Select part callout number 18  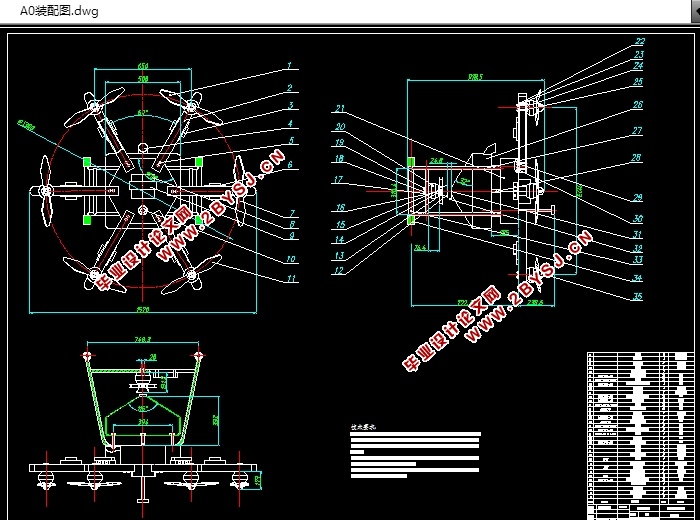click(339, 158)
